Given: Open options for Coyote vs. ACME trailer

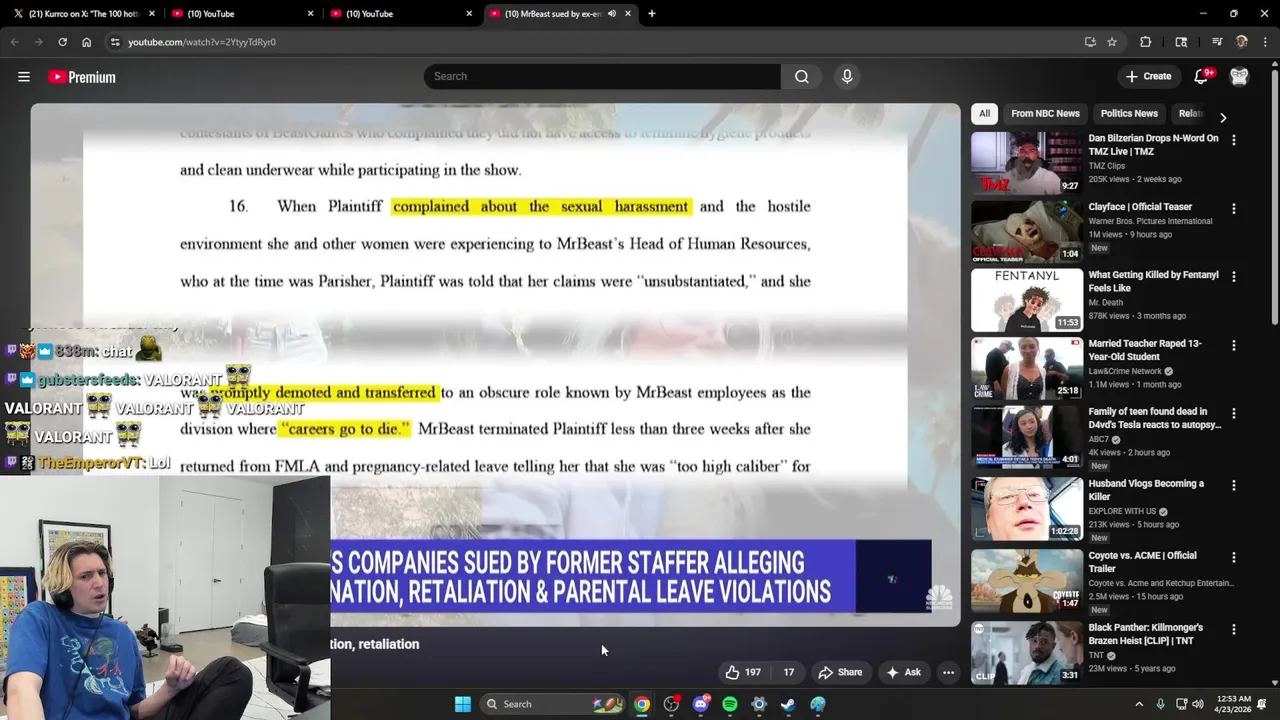Looking at the screenshot, I should [1233, 557].
